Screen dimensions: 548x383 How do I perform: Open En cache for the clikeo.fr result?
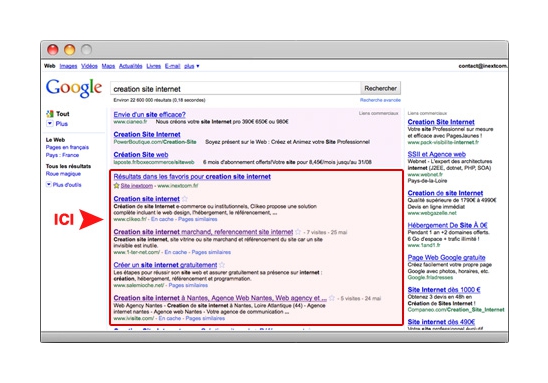(162, 219)
